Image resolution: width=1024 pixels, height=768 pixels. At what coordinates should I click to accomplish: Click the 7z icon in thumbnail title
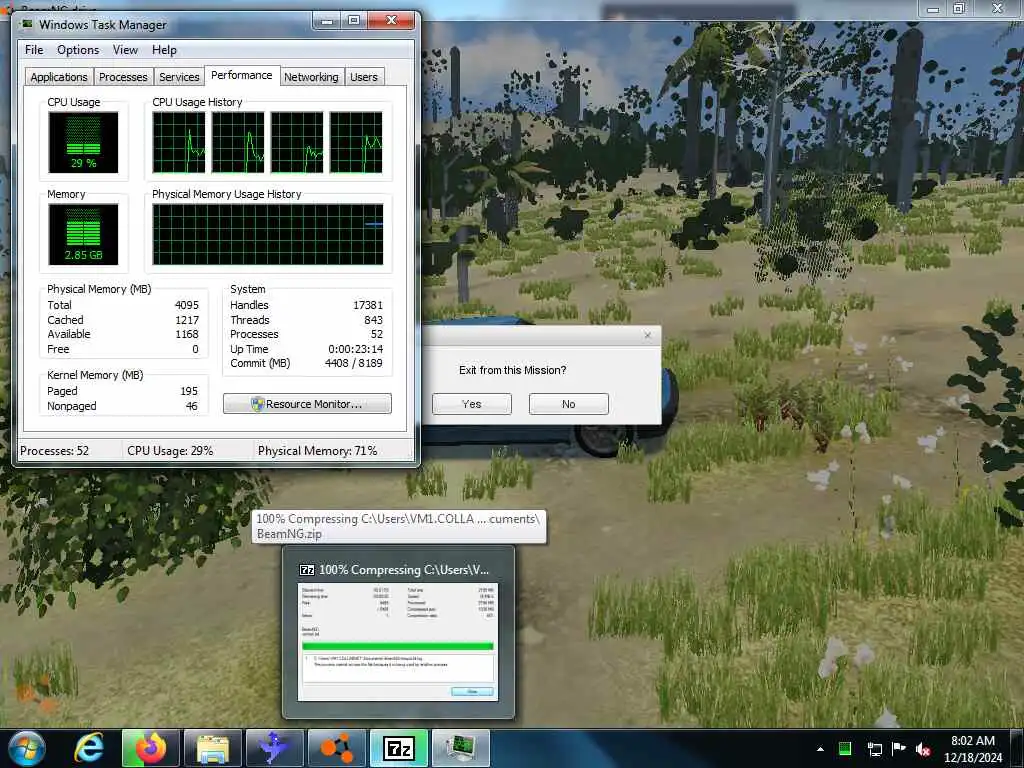(306, 569)
